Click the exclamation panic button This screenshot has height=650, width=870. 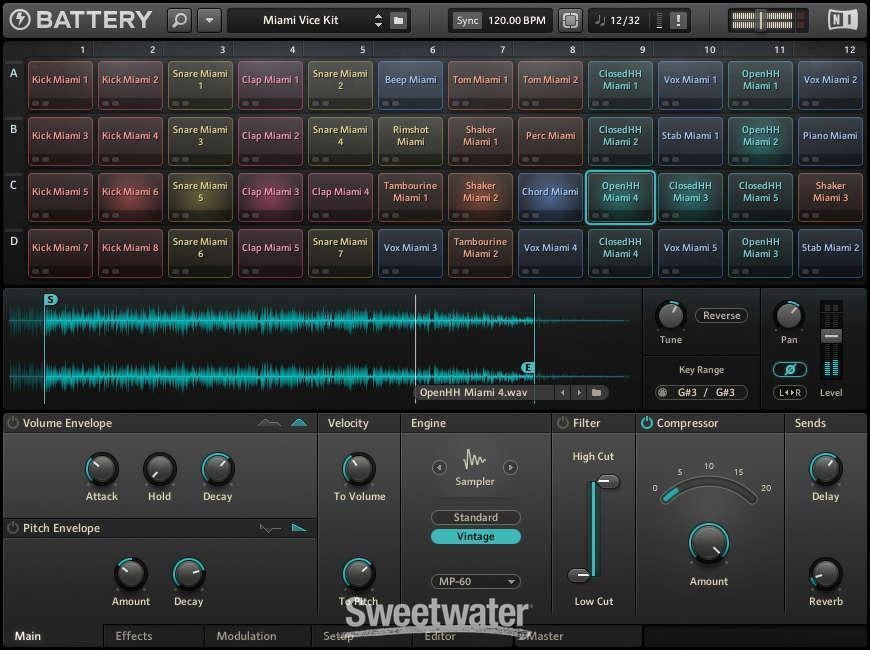[x=678, y=21]
